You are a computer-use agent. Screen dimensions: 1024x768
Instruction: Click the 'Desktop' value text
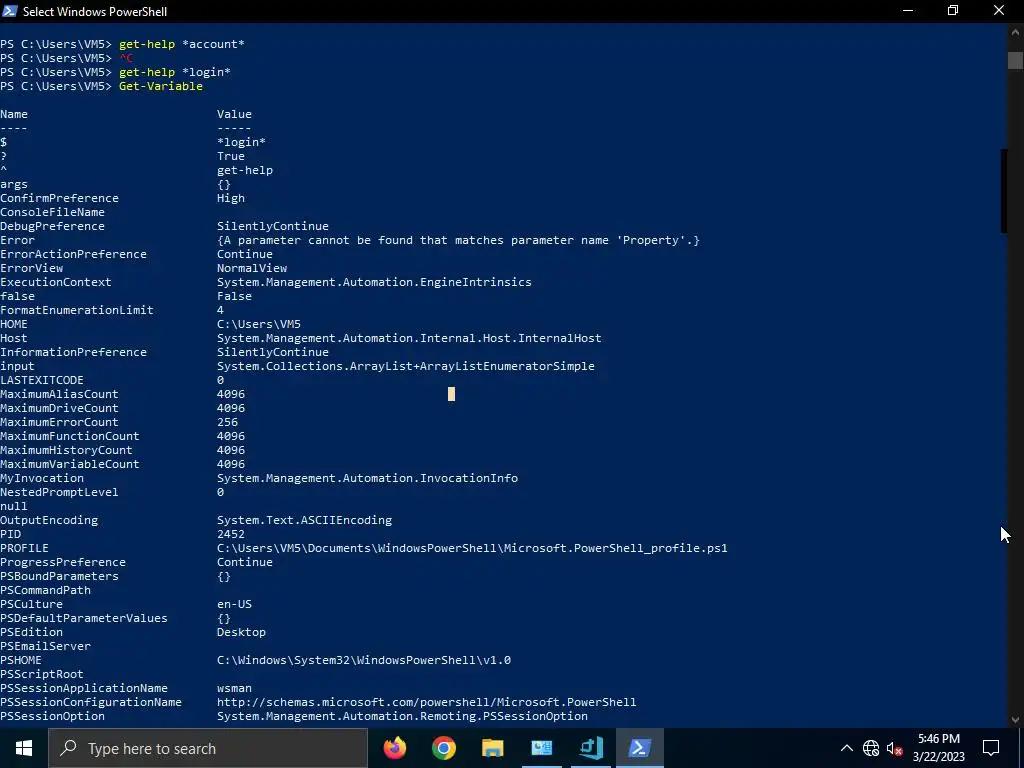tap(241, 632)
